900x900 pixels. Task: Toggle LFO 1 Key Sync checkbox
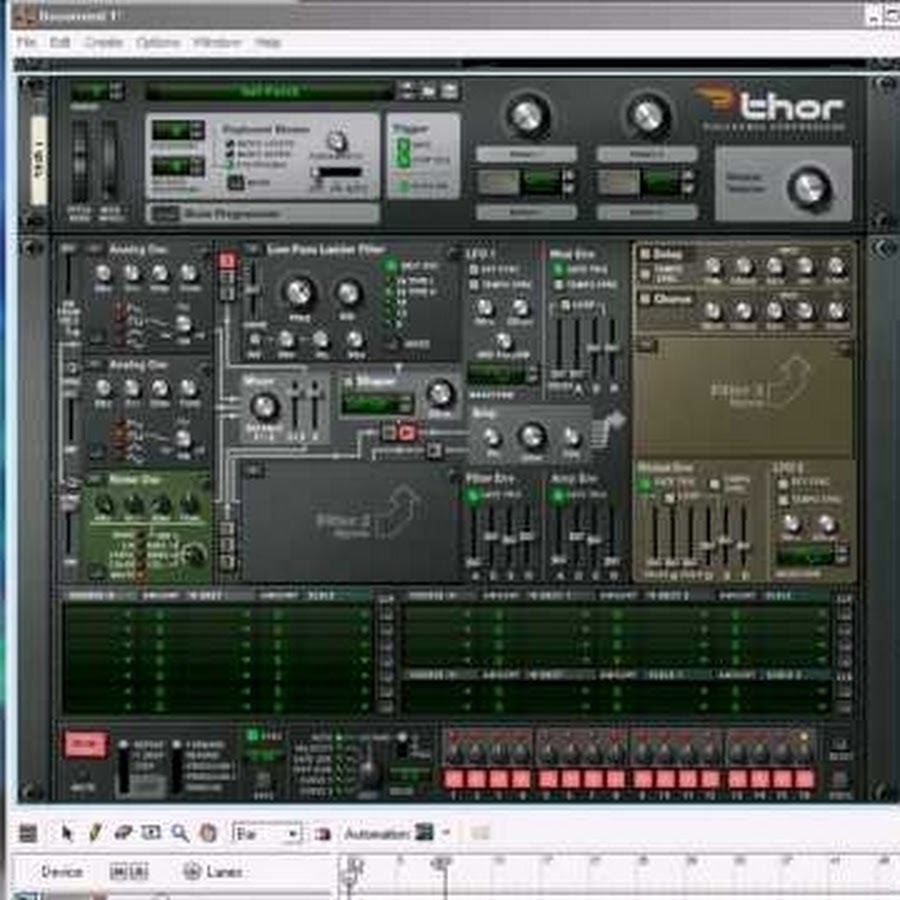474,270
